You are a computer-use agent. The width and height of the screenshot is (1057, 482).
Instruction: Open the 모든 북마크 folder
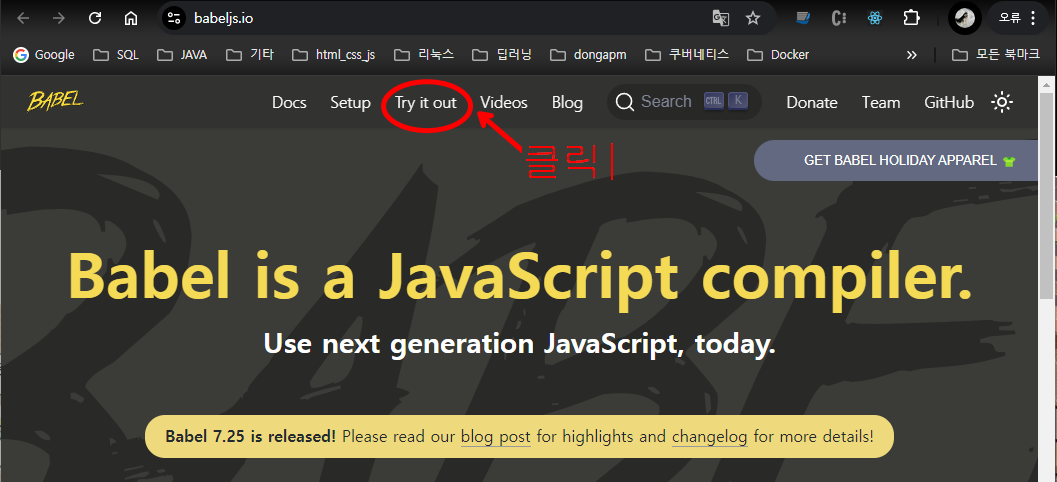coord(996,55)
